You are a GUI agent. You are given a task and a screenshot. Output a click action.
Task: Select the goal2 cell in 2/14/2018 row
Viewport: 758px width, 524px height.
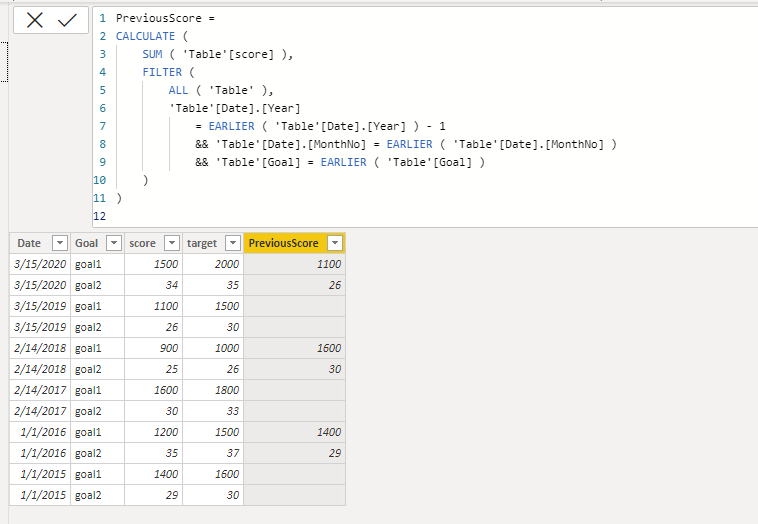97,369
